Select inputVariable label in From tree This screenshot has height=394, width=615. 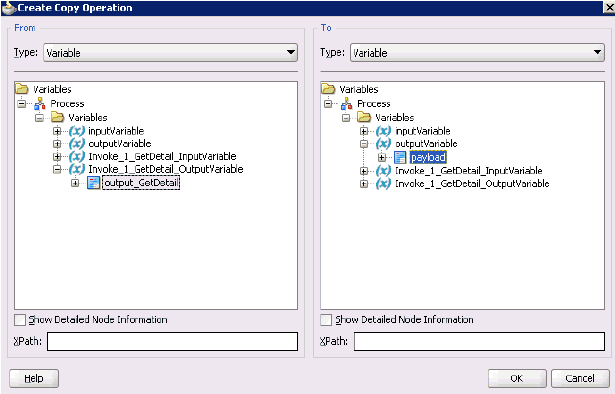(116, 131)
